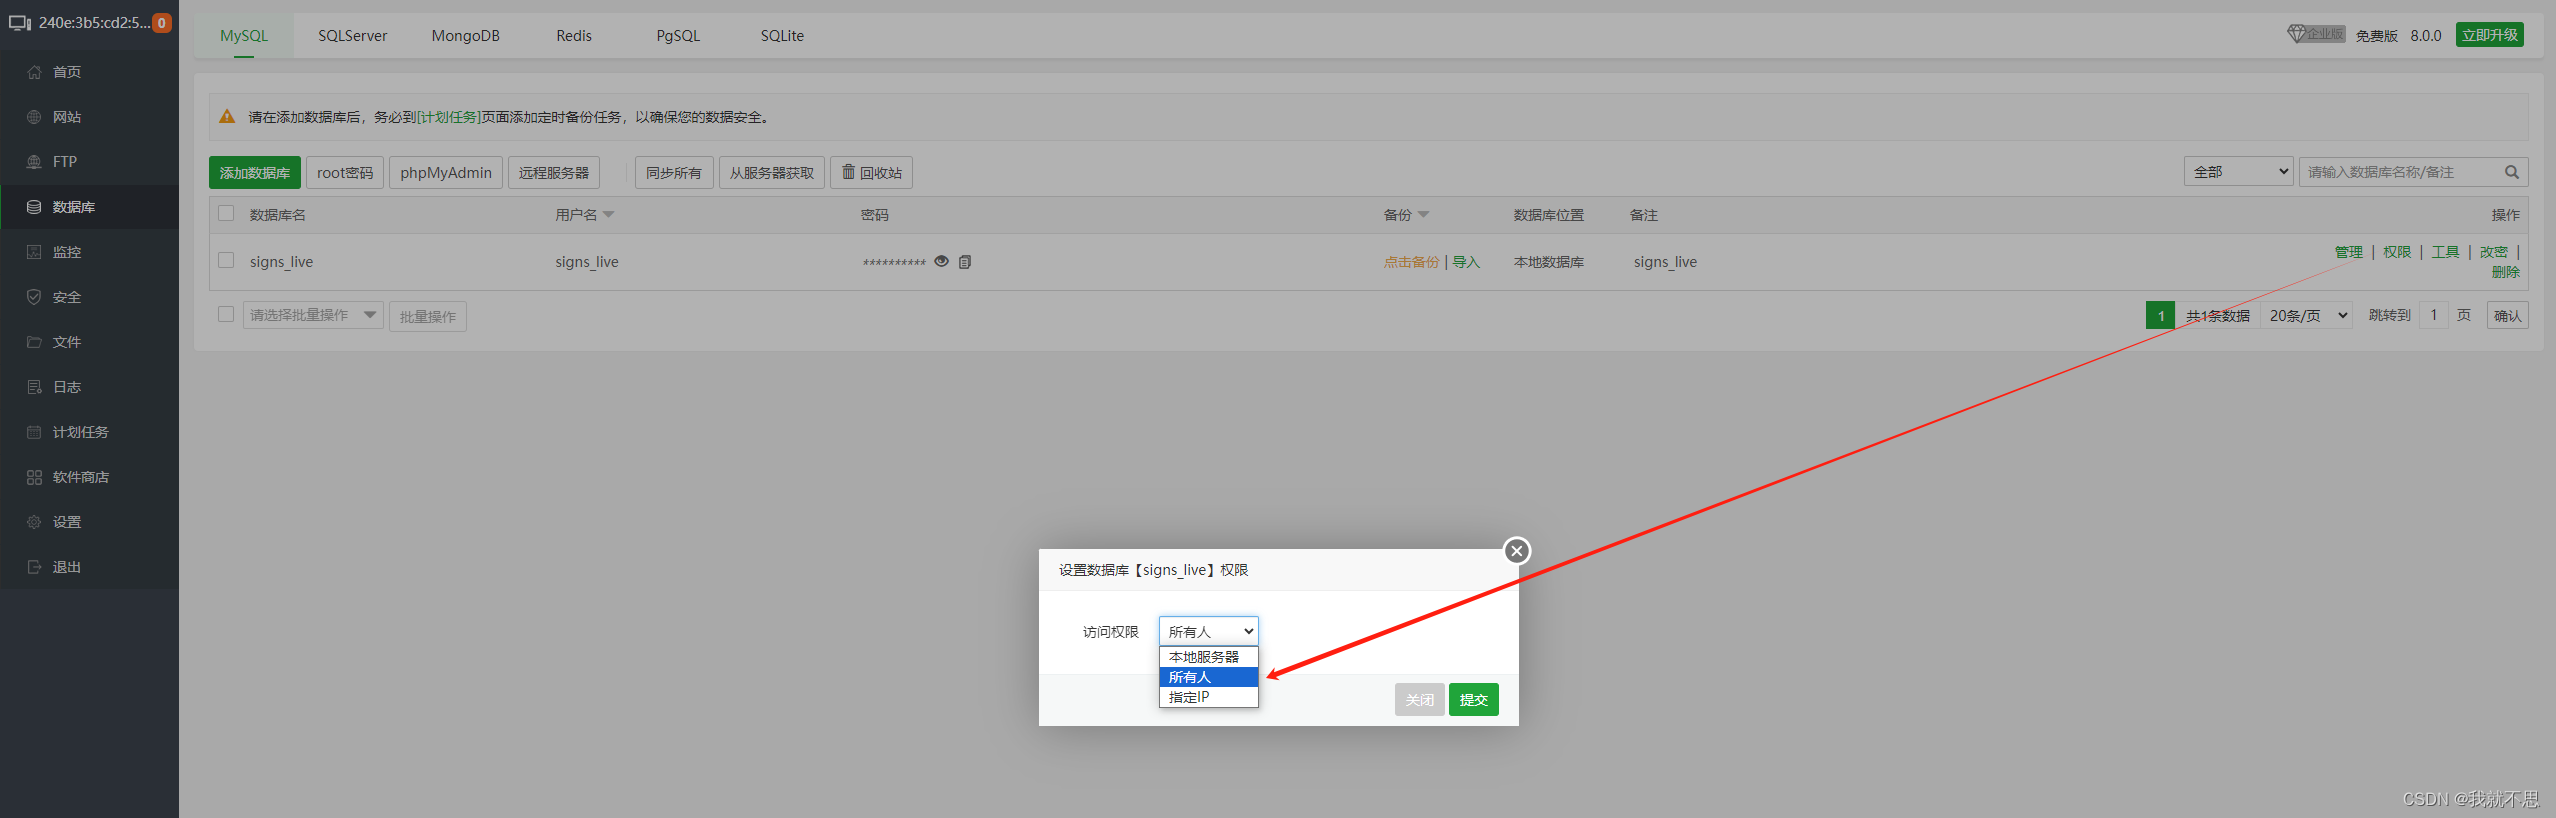Switch to the Redis tab

click(x=574, y=36)
